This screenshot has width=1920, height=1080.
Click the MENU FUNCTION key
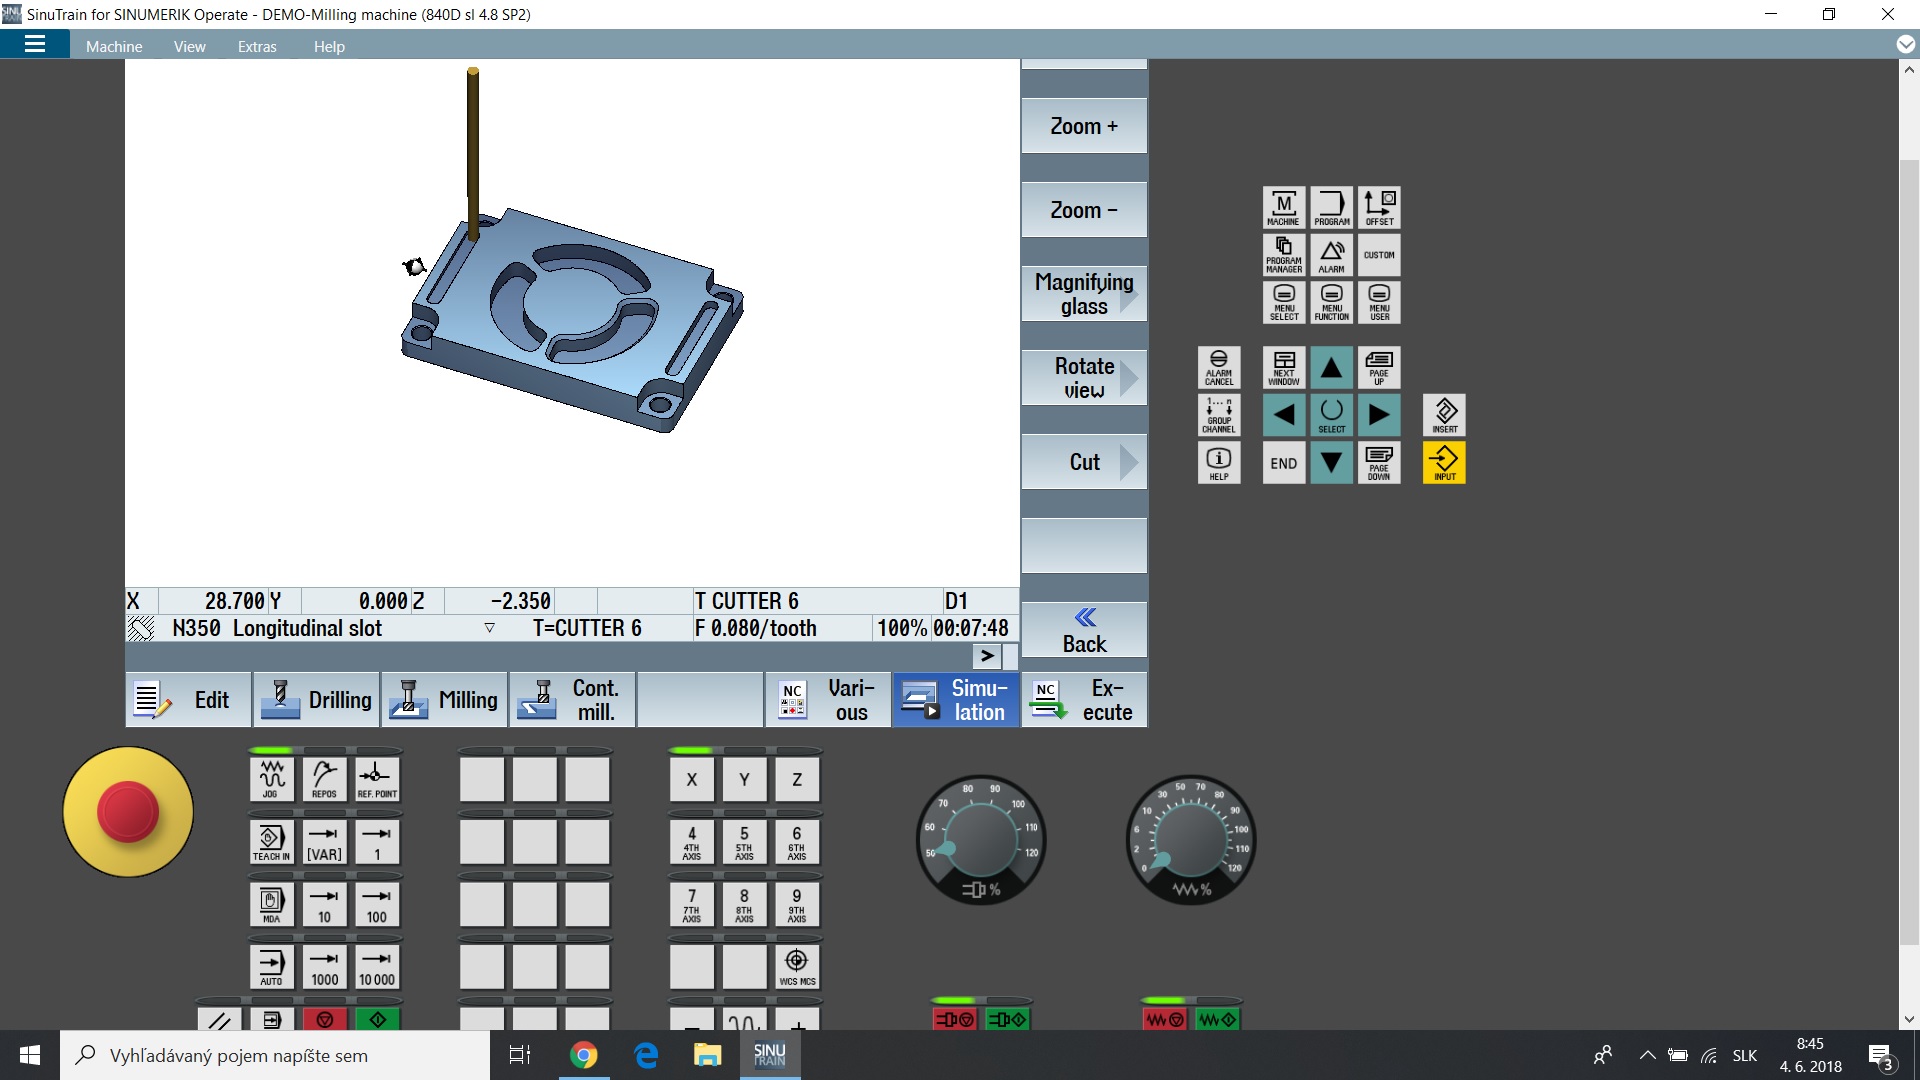[1331, 302]
